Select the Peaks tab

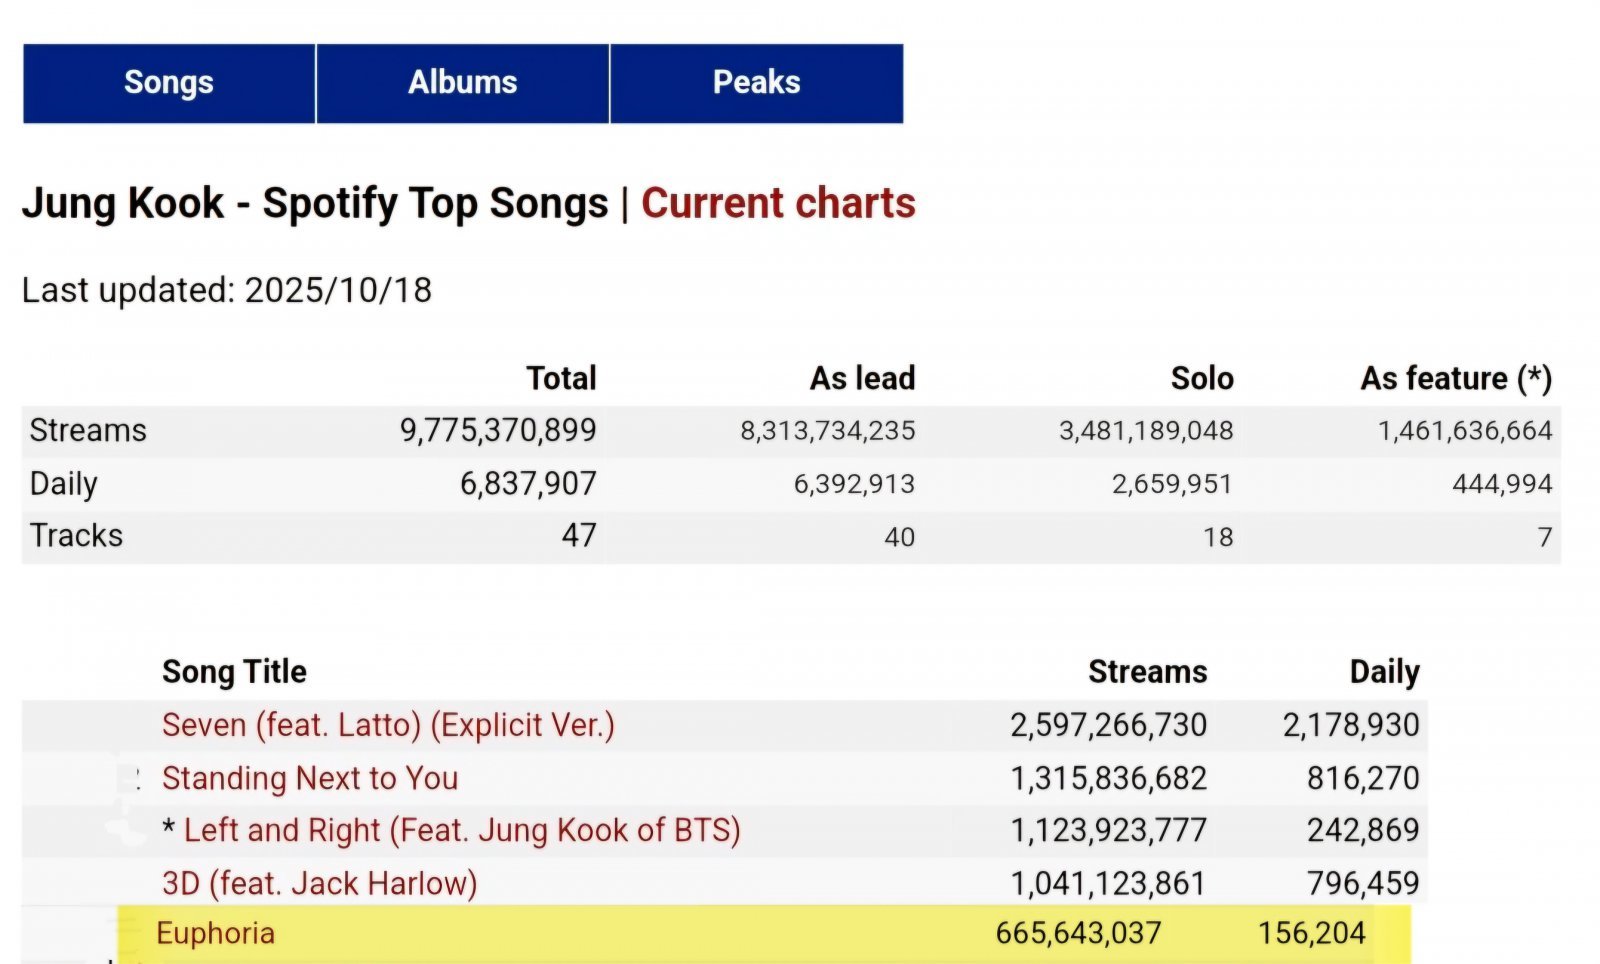point(756,83)
